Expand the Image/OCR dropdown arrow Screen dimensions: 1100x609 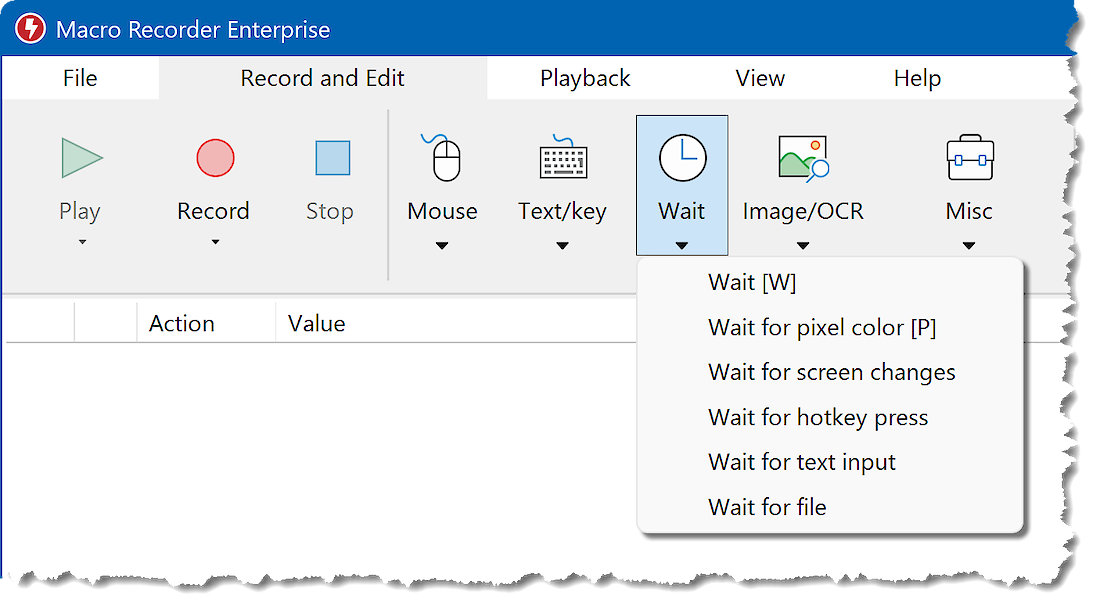pyautogui.click(x=803, y=246)
